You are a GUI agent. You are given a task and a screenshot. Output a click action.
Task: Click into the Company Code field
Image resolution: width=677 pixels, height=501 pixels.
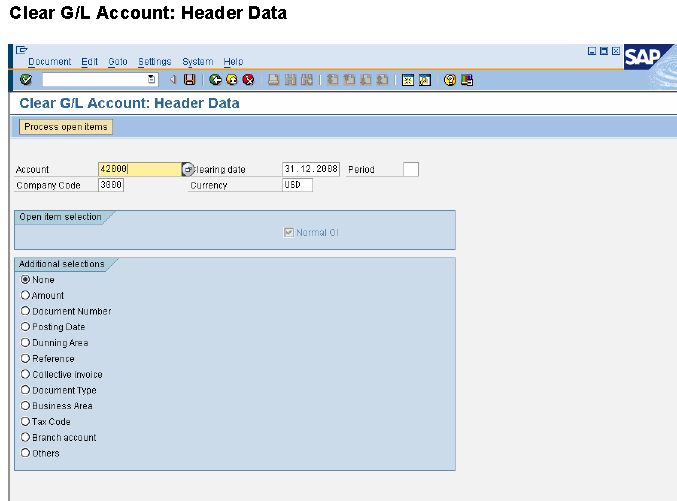click(111, 185)
